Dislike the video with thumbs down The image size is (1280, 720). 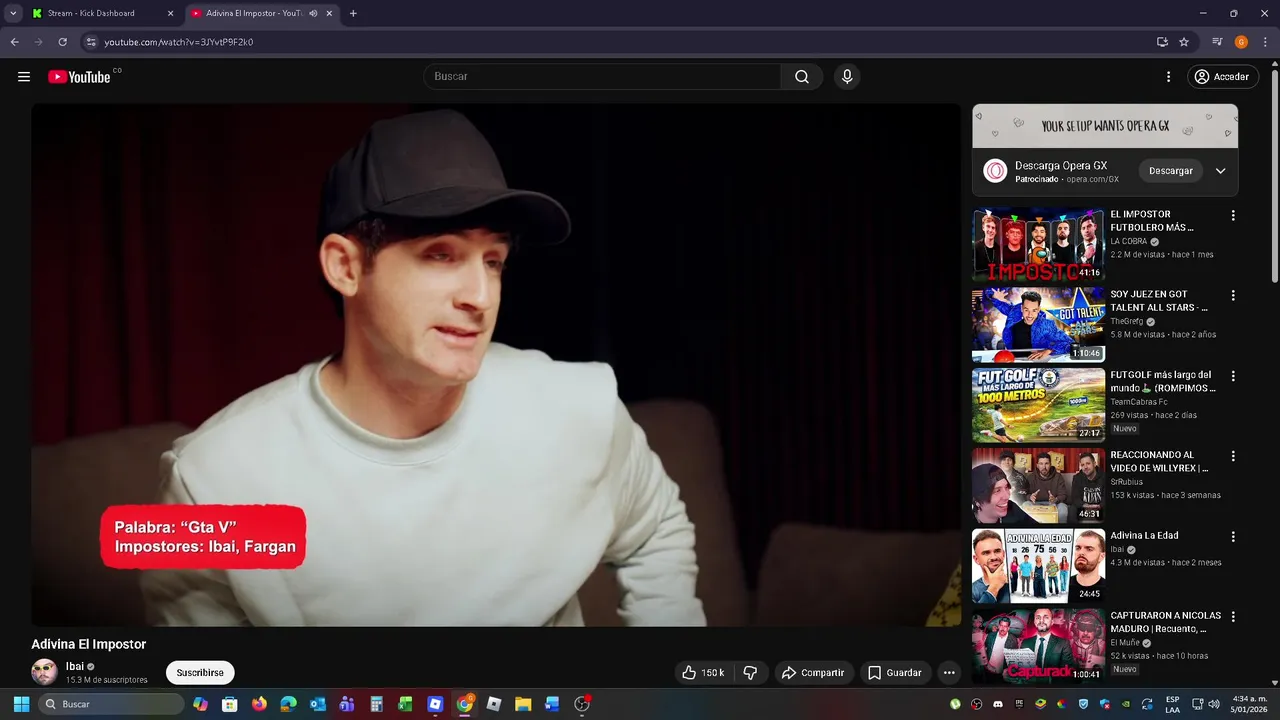coord(750,673)
